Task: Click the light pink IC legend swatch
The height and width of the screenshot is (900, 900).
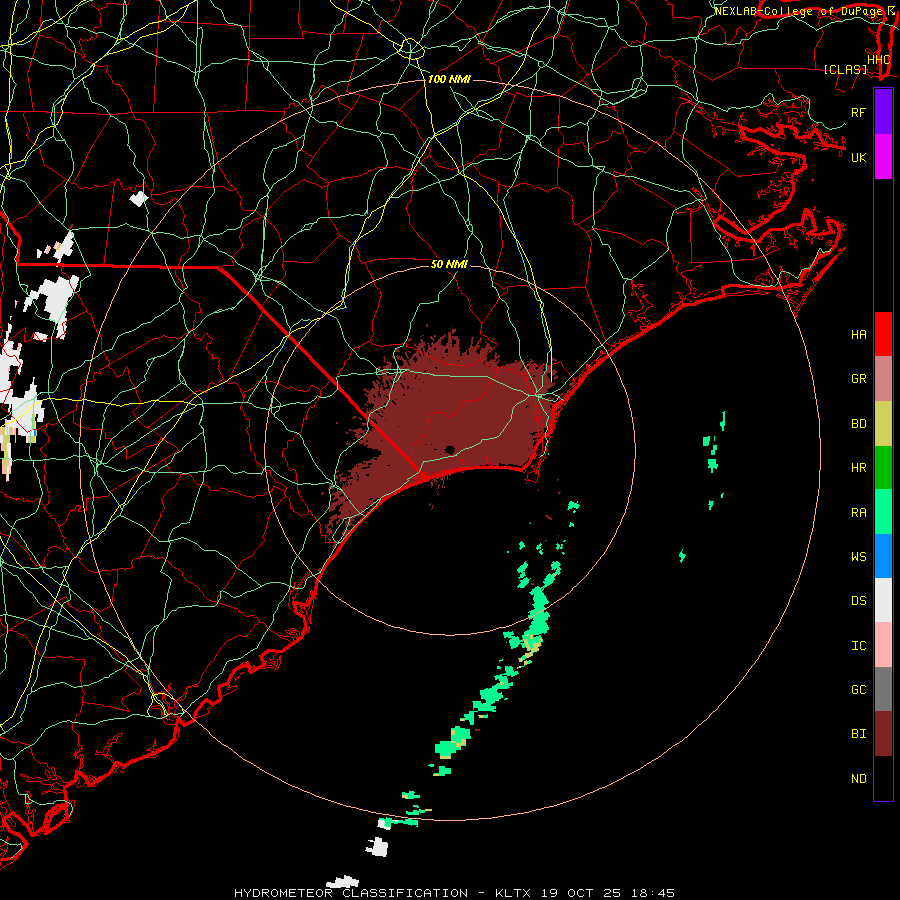Action: (x=883, y=645)
